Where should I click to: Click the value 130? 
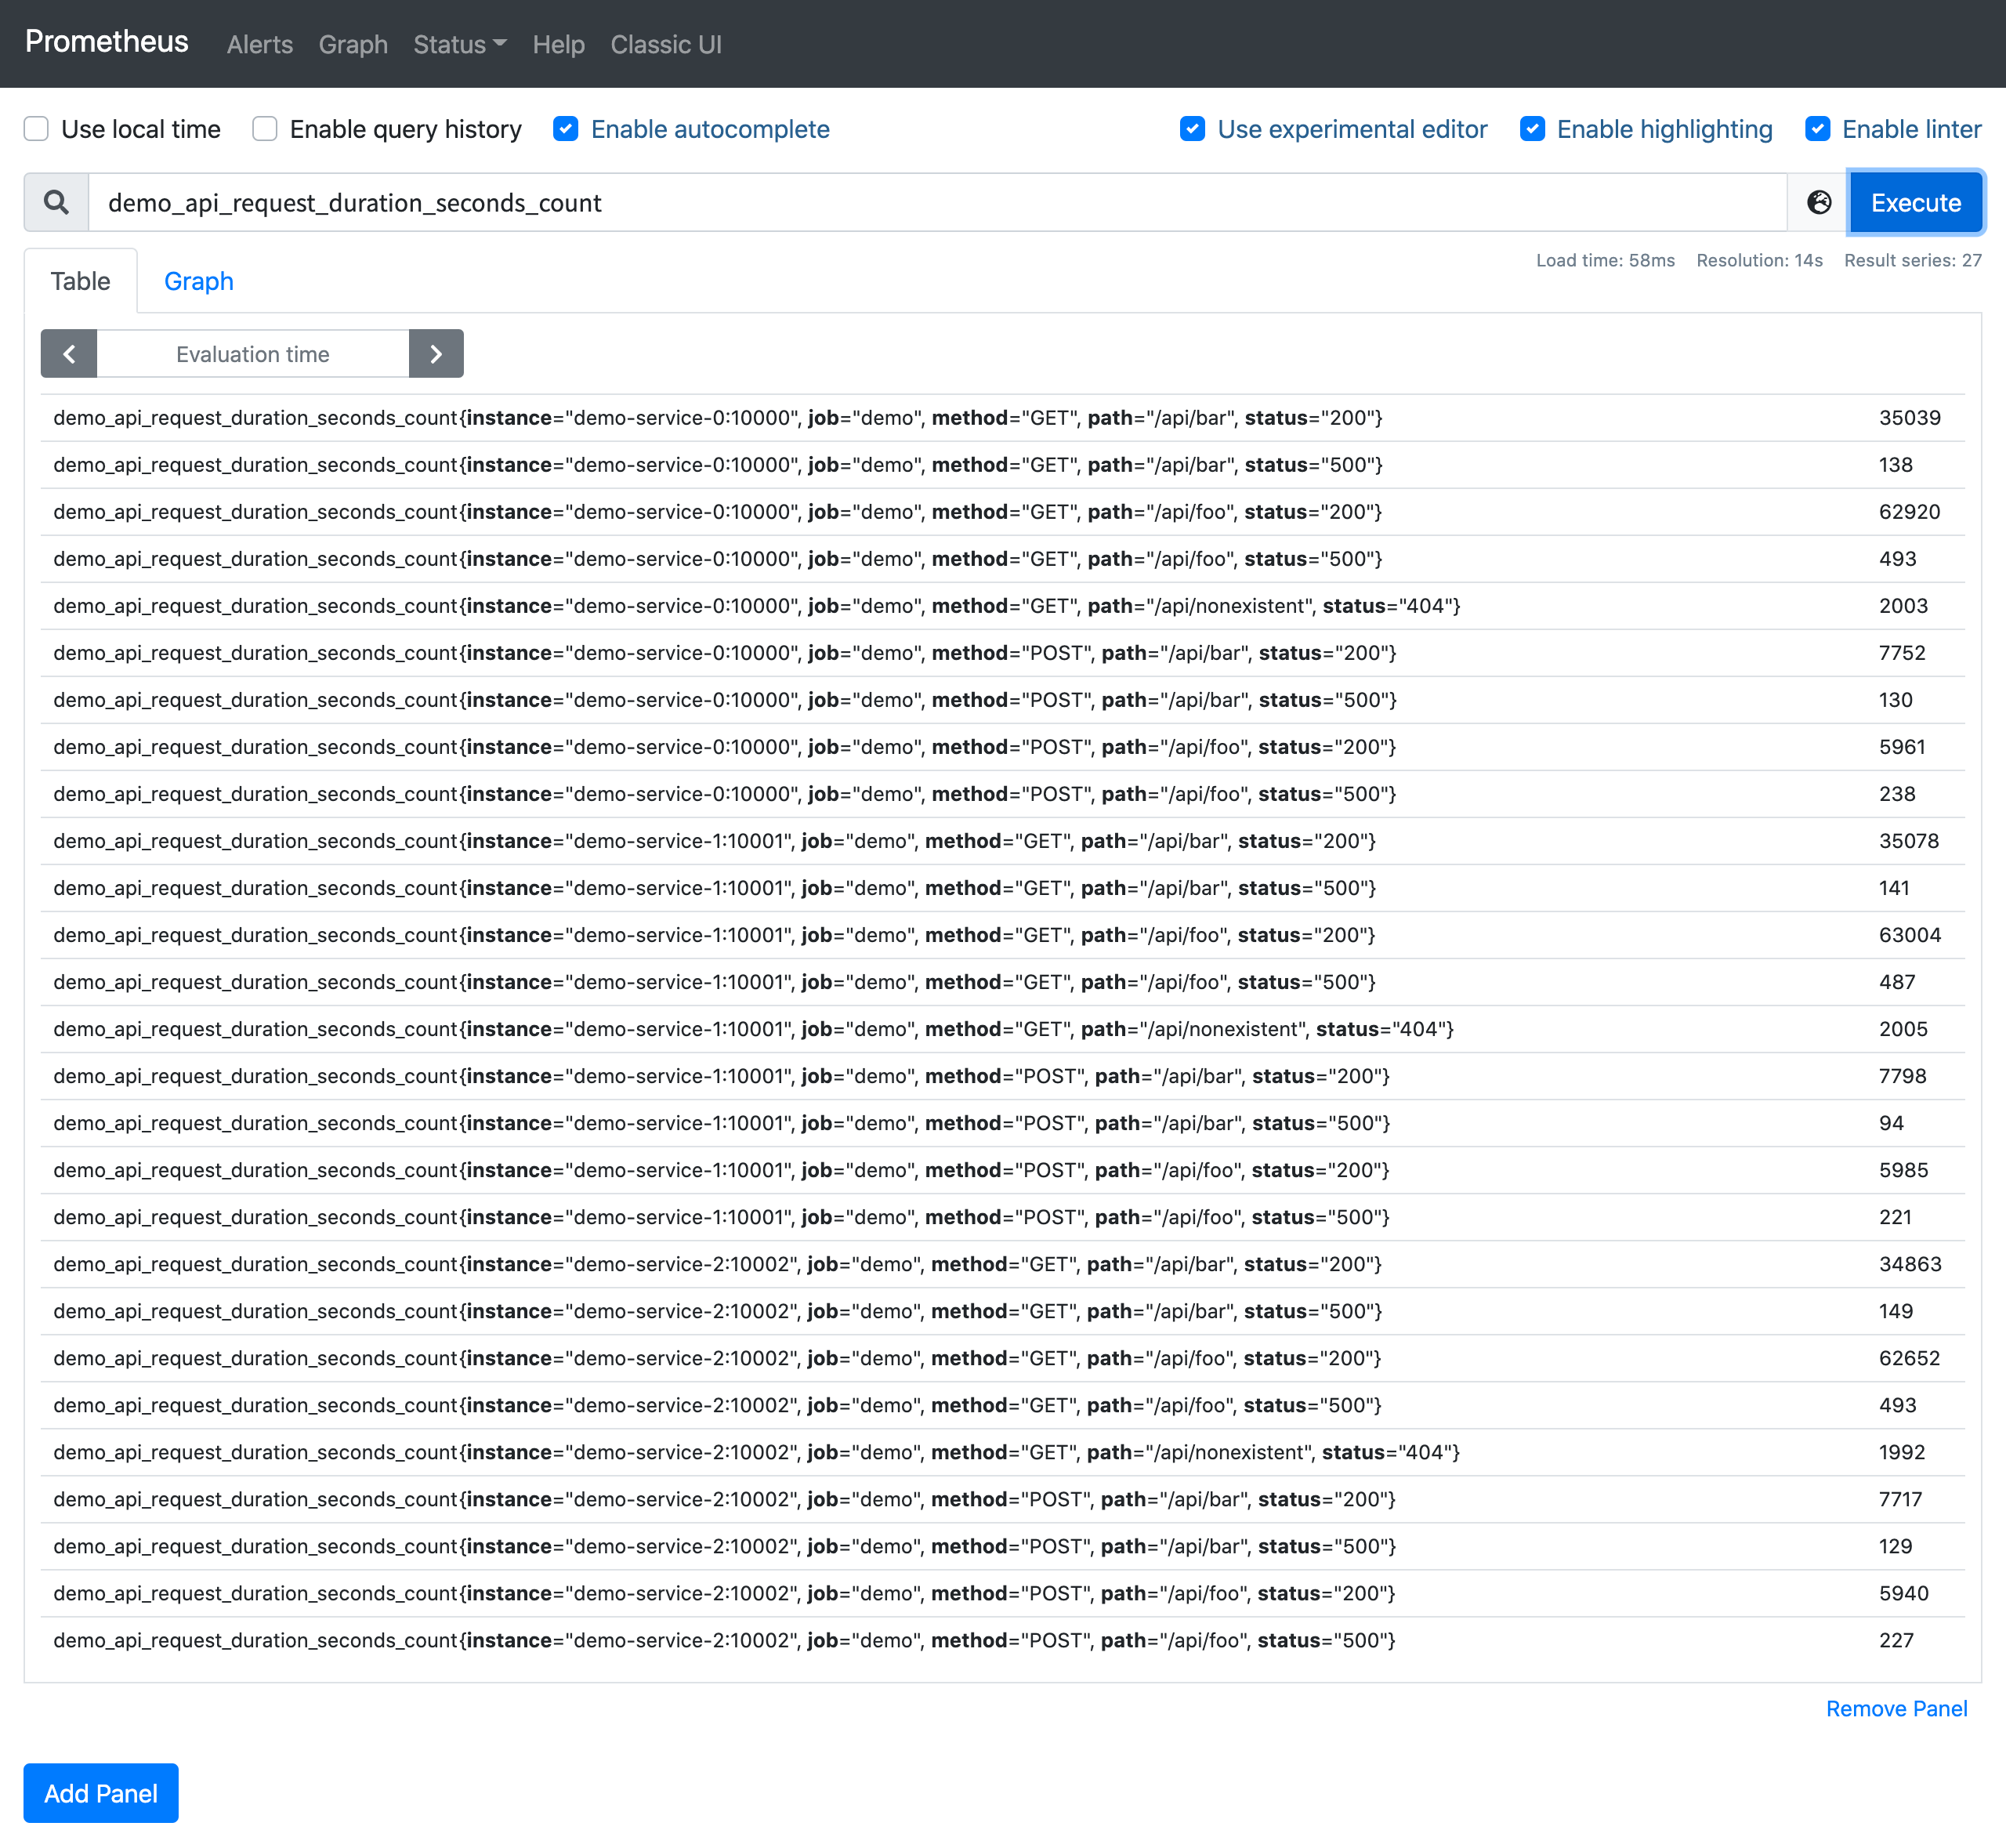pos(1896,700)
